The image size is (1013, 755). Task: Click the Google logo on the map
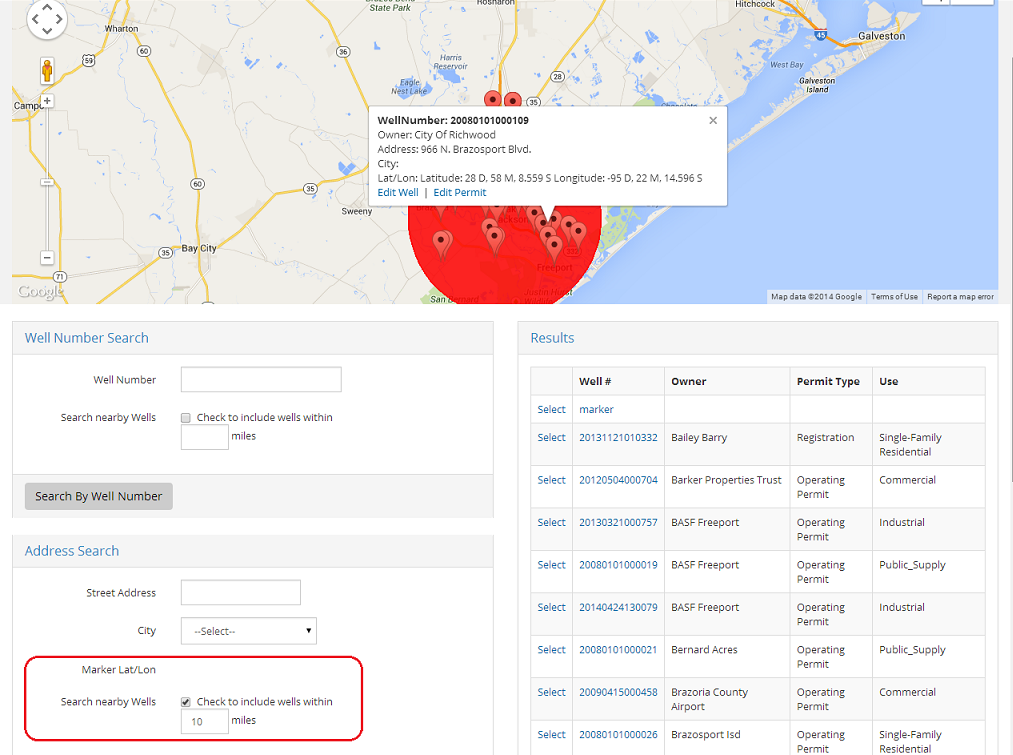click(40, 291)
